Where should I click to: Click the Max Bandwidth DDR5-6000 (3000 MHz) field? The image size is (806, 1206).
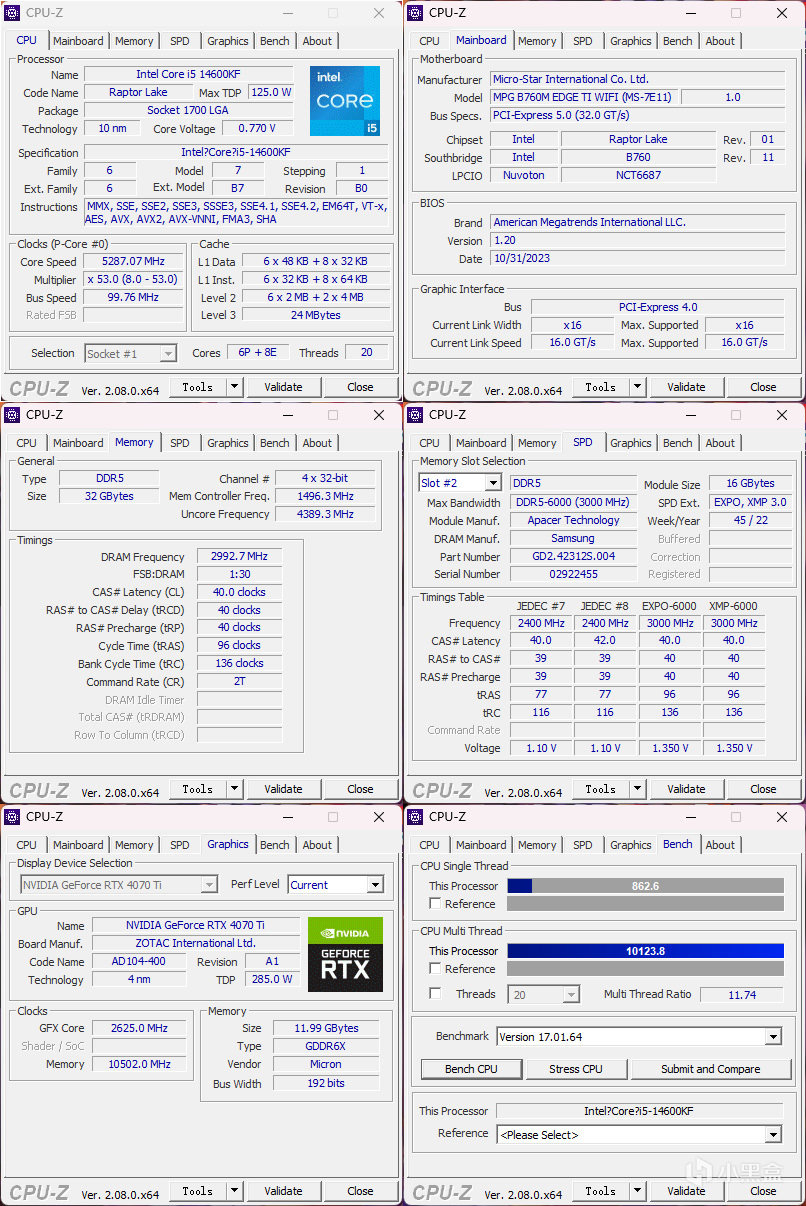573,502
